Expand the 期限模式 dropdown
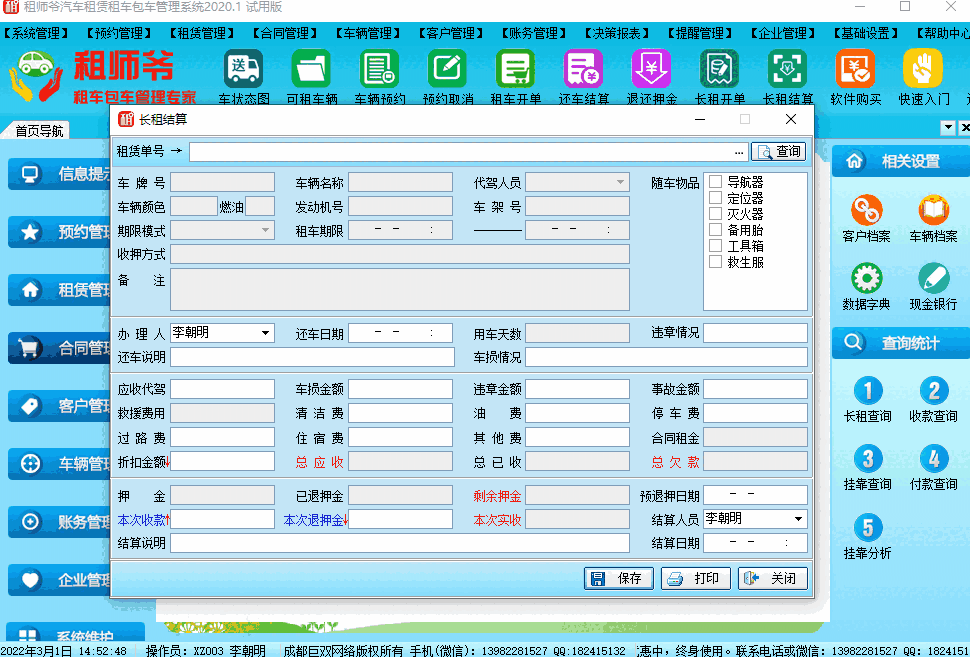The height and width of the screenshot is (657, 970). 264,229
